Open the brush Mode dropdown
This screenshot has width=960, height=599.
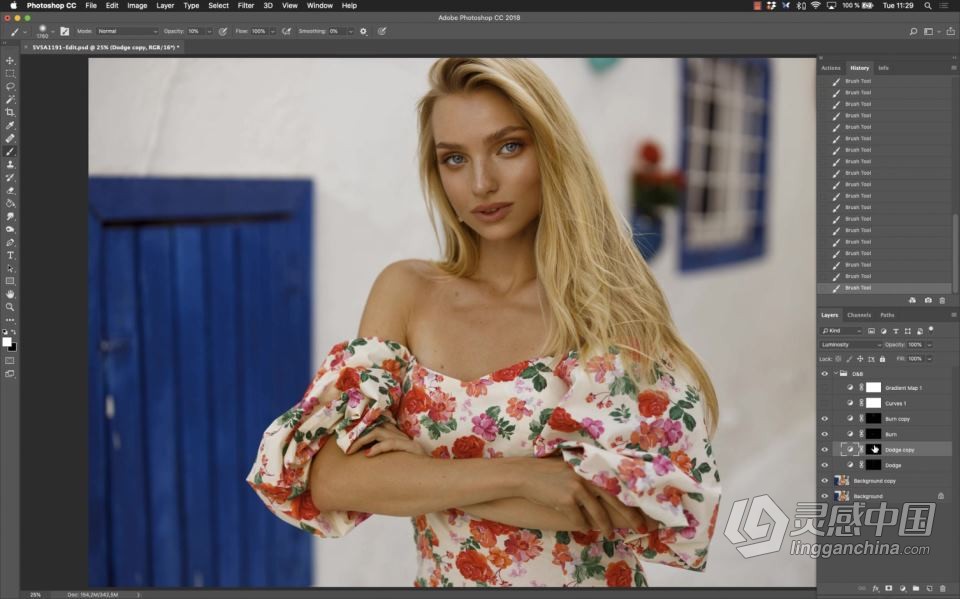pyautogui.click(x=127, y=31)
